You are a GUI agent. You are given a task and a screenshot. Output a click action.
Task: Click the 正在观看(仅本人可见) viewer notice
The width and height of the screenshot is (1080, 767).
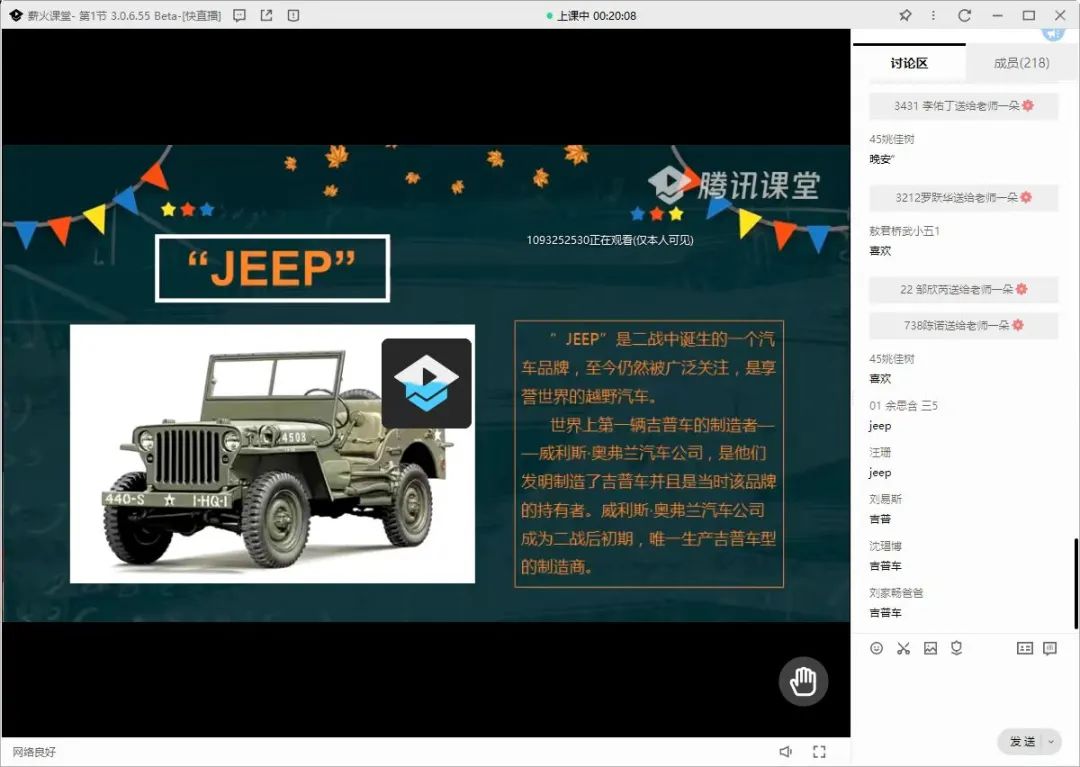tap(610, 240)
